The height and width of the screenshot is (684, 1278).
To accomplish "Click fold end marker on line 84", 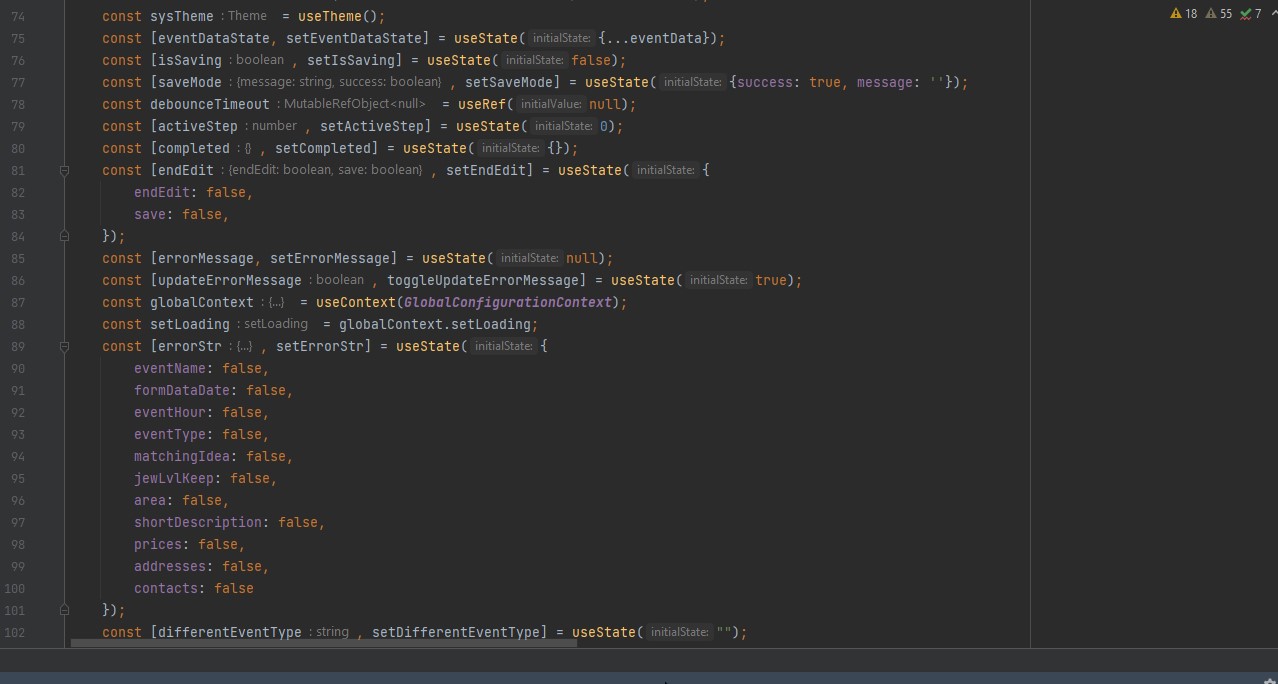I will tap(64, 236).
